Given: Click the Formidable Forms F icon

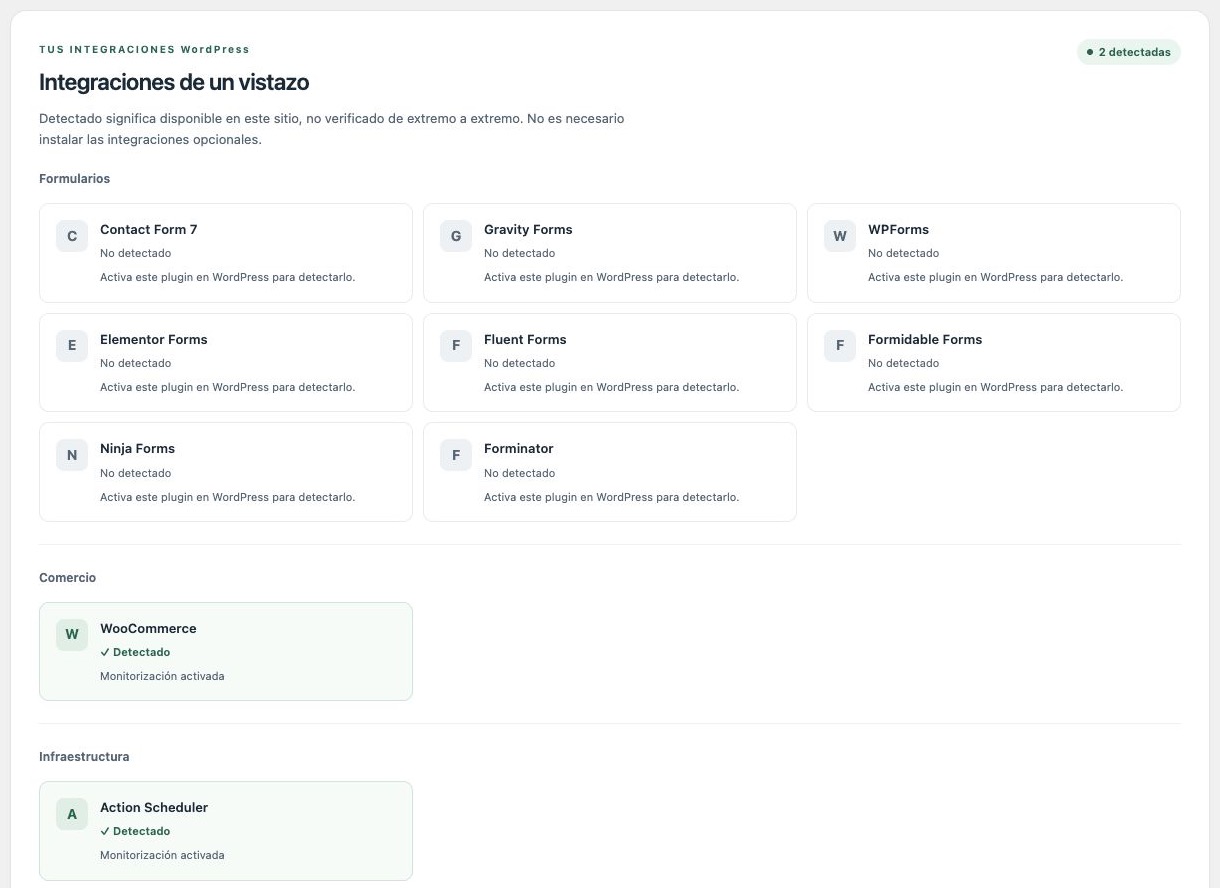Looking at the screenshot, I should [x=840, y=346].
